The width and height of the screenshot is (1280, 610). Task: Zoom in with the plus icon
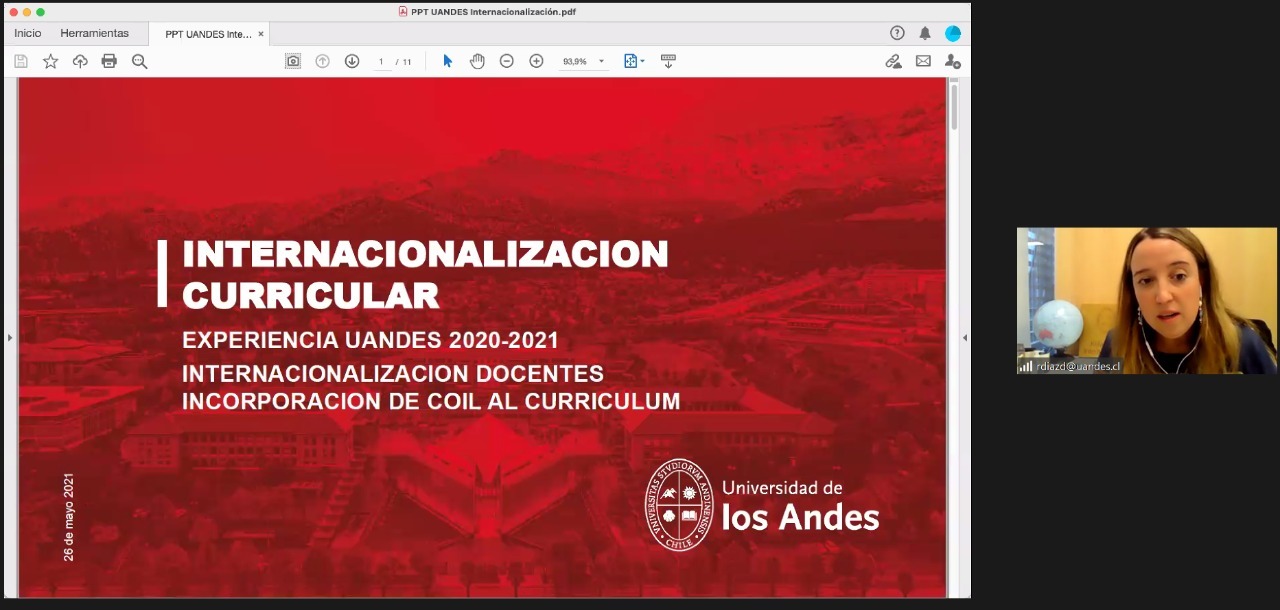[x=536, y=61]
